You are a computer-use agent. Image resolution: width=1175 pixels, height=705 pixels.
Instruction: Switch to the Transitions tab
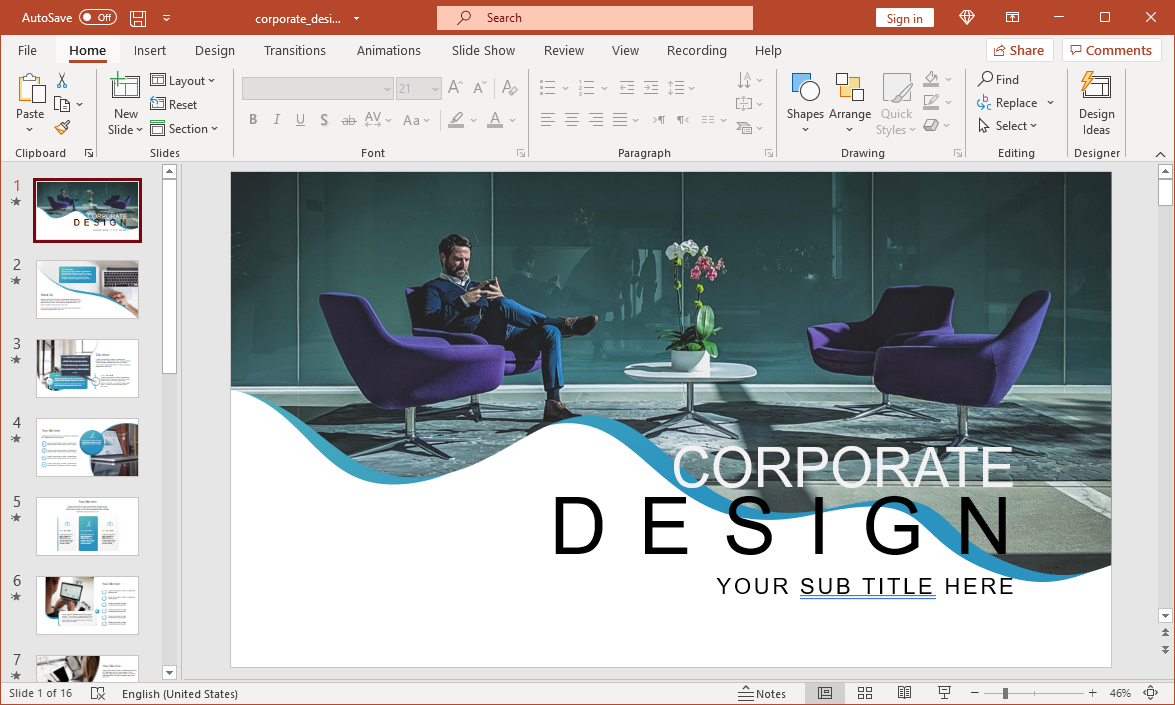pos(295,50)
